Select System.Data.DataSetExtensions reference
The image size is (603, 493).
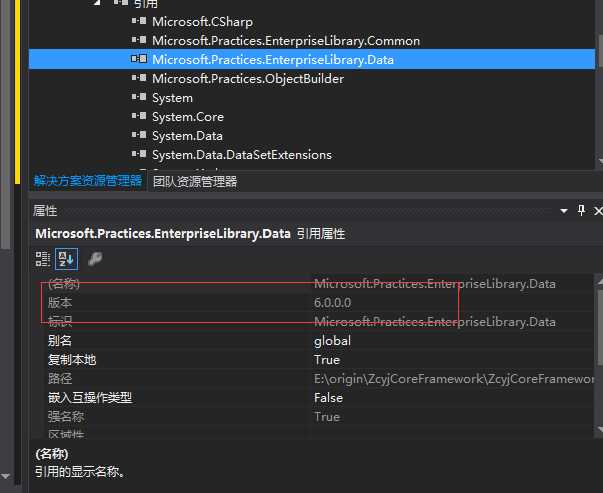[x=242, y=155]
